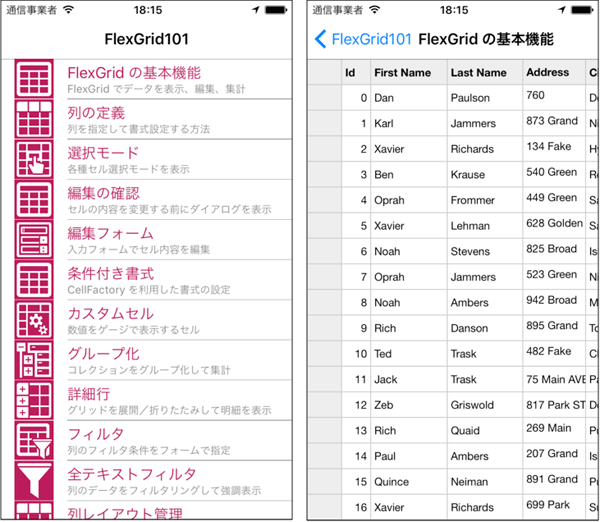
Task: Tap the Address column header
Action: point(554,72)
